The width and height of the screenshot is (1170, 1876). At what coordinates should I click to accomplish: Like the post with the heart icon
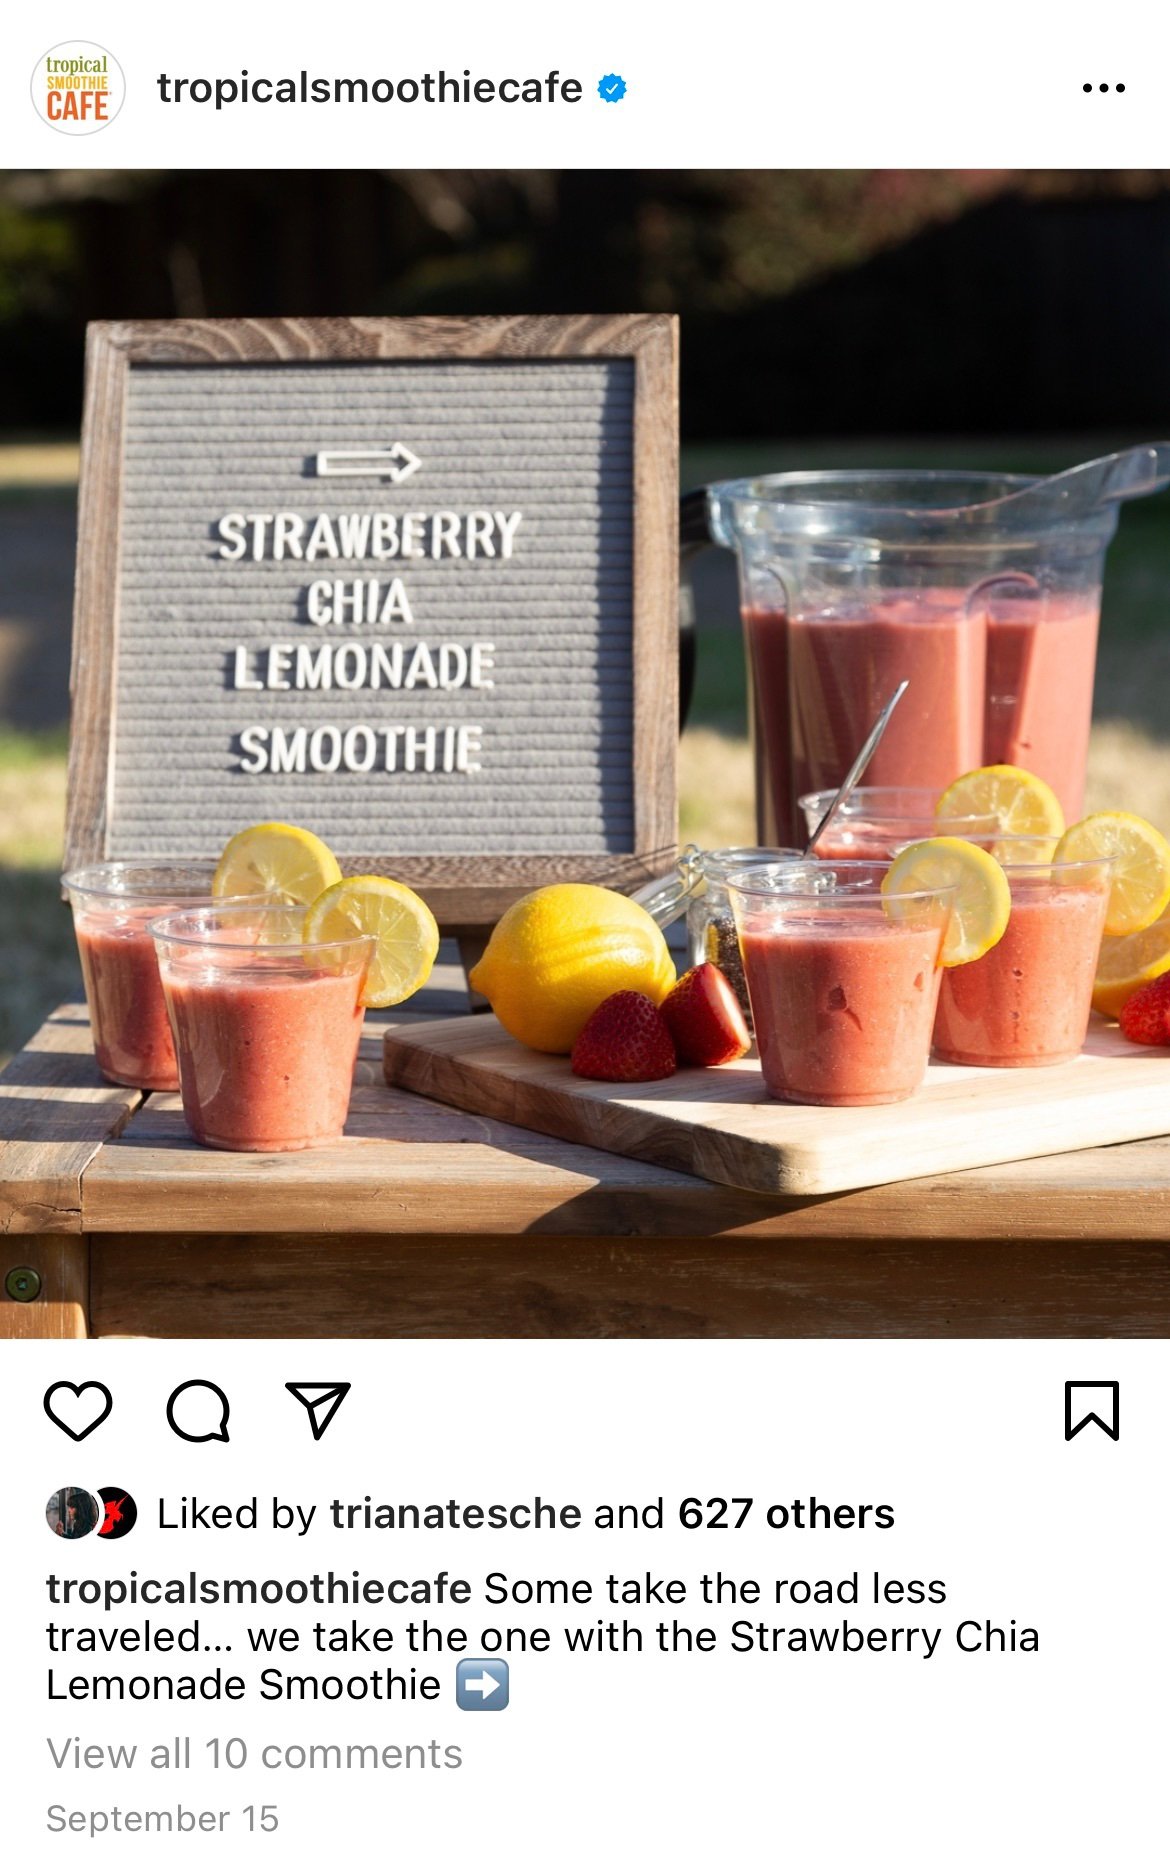[x=78, y=1410]
